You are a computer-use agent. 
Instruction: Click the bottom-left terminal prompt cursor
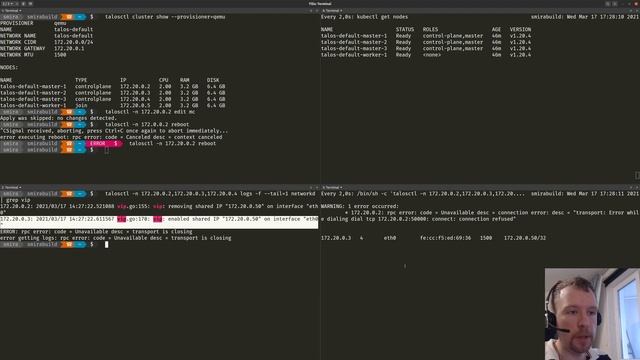(x=107, y=244)
